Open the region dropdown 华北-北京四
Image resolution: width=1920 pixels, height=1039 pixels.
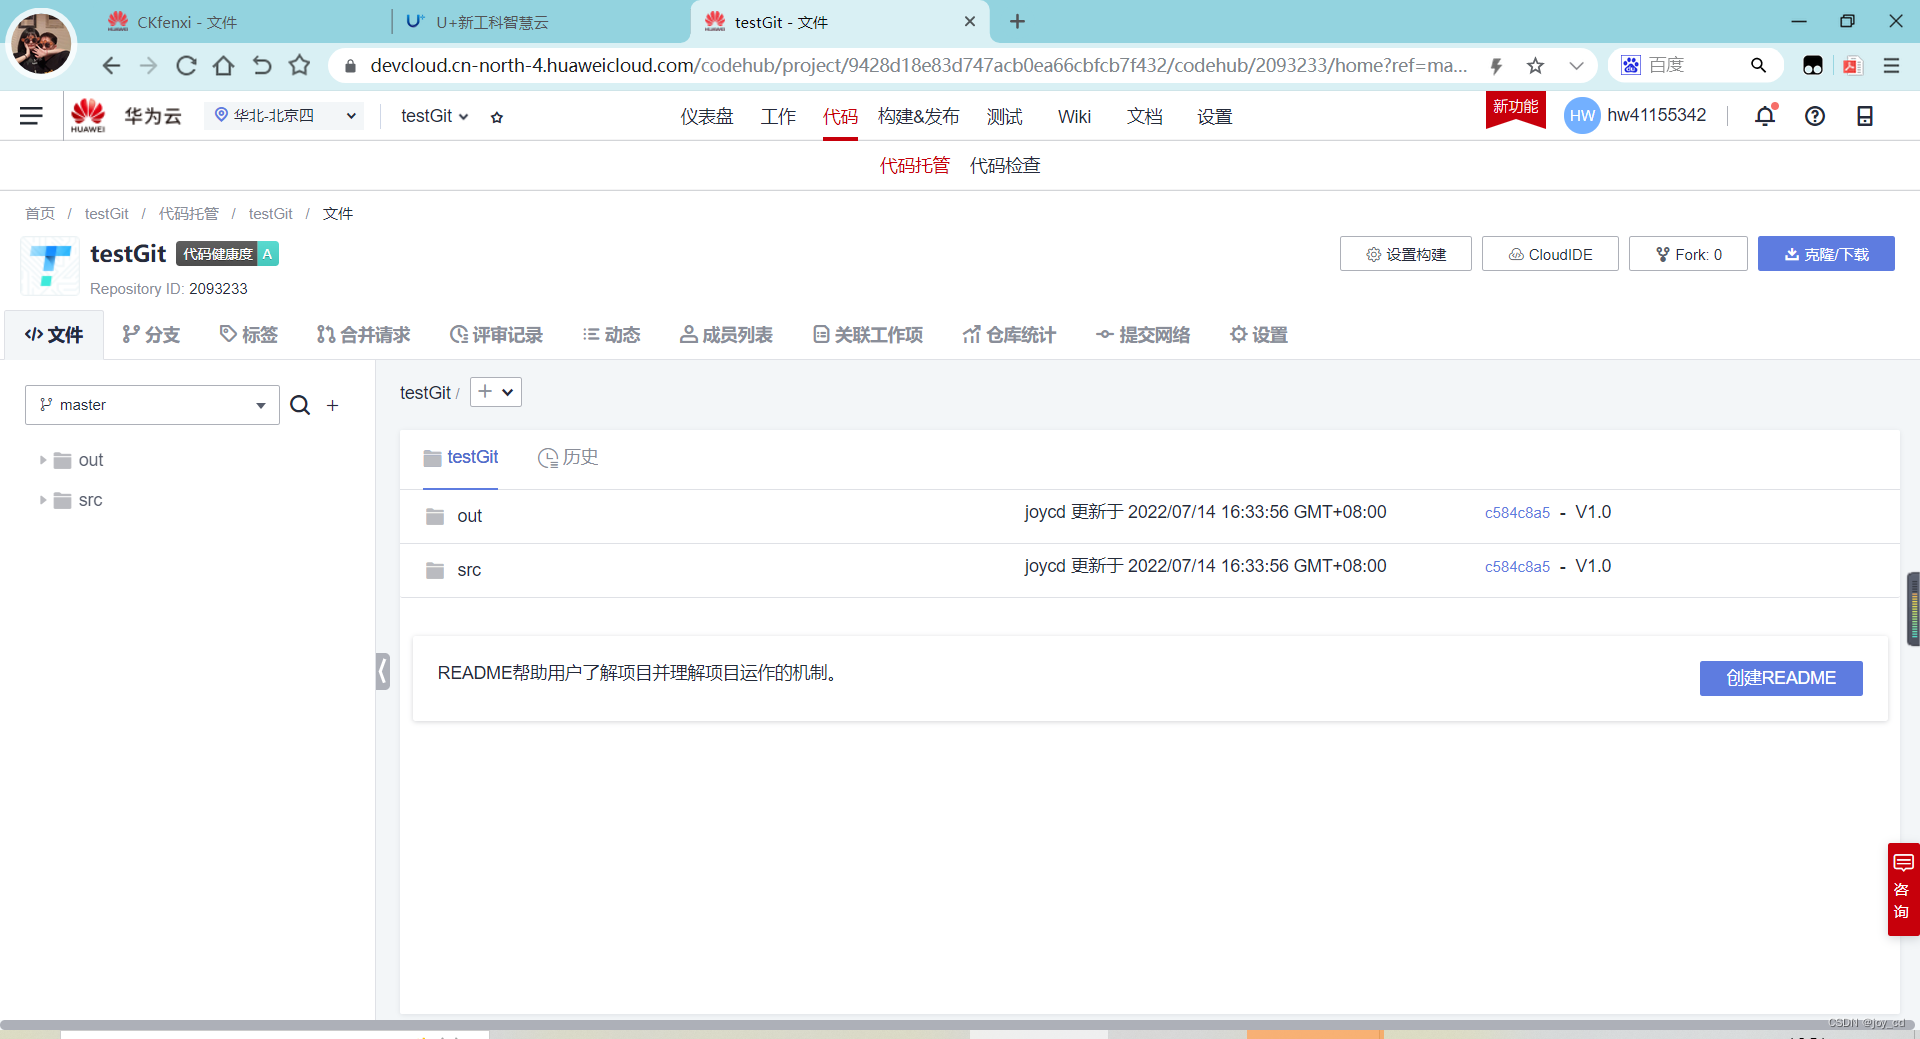click(x=284, y=116)
